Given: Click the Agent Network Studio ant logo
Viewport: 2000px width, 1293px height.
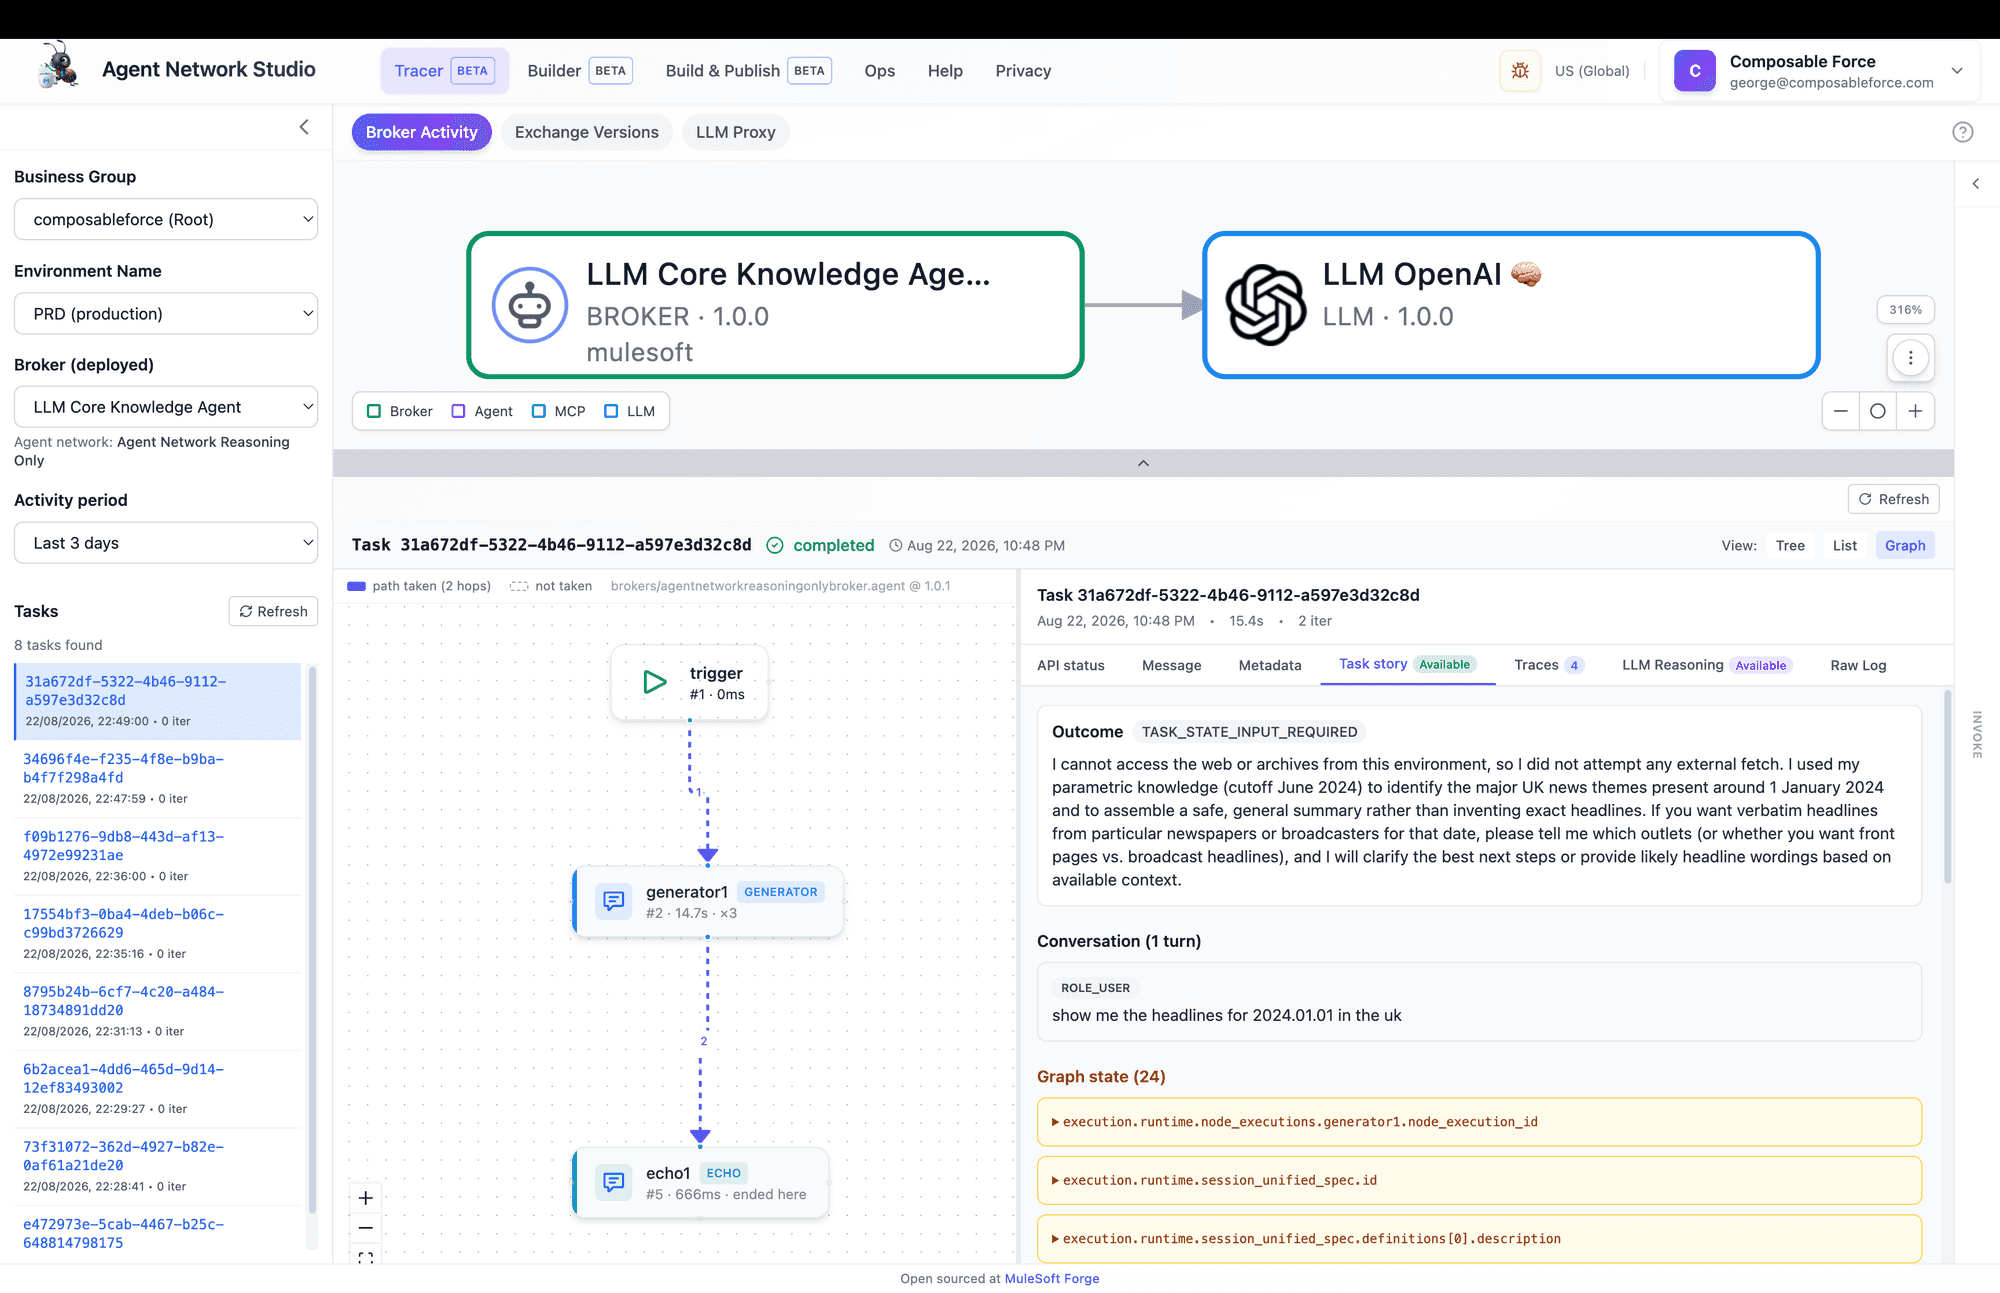Looking at the screenshot, I should (58, 66).
